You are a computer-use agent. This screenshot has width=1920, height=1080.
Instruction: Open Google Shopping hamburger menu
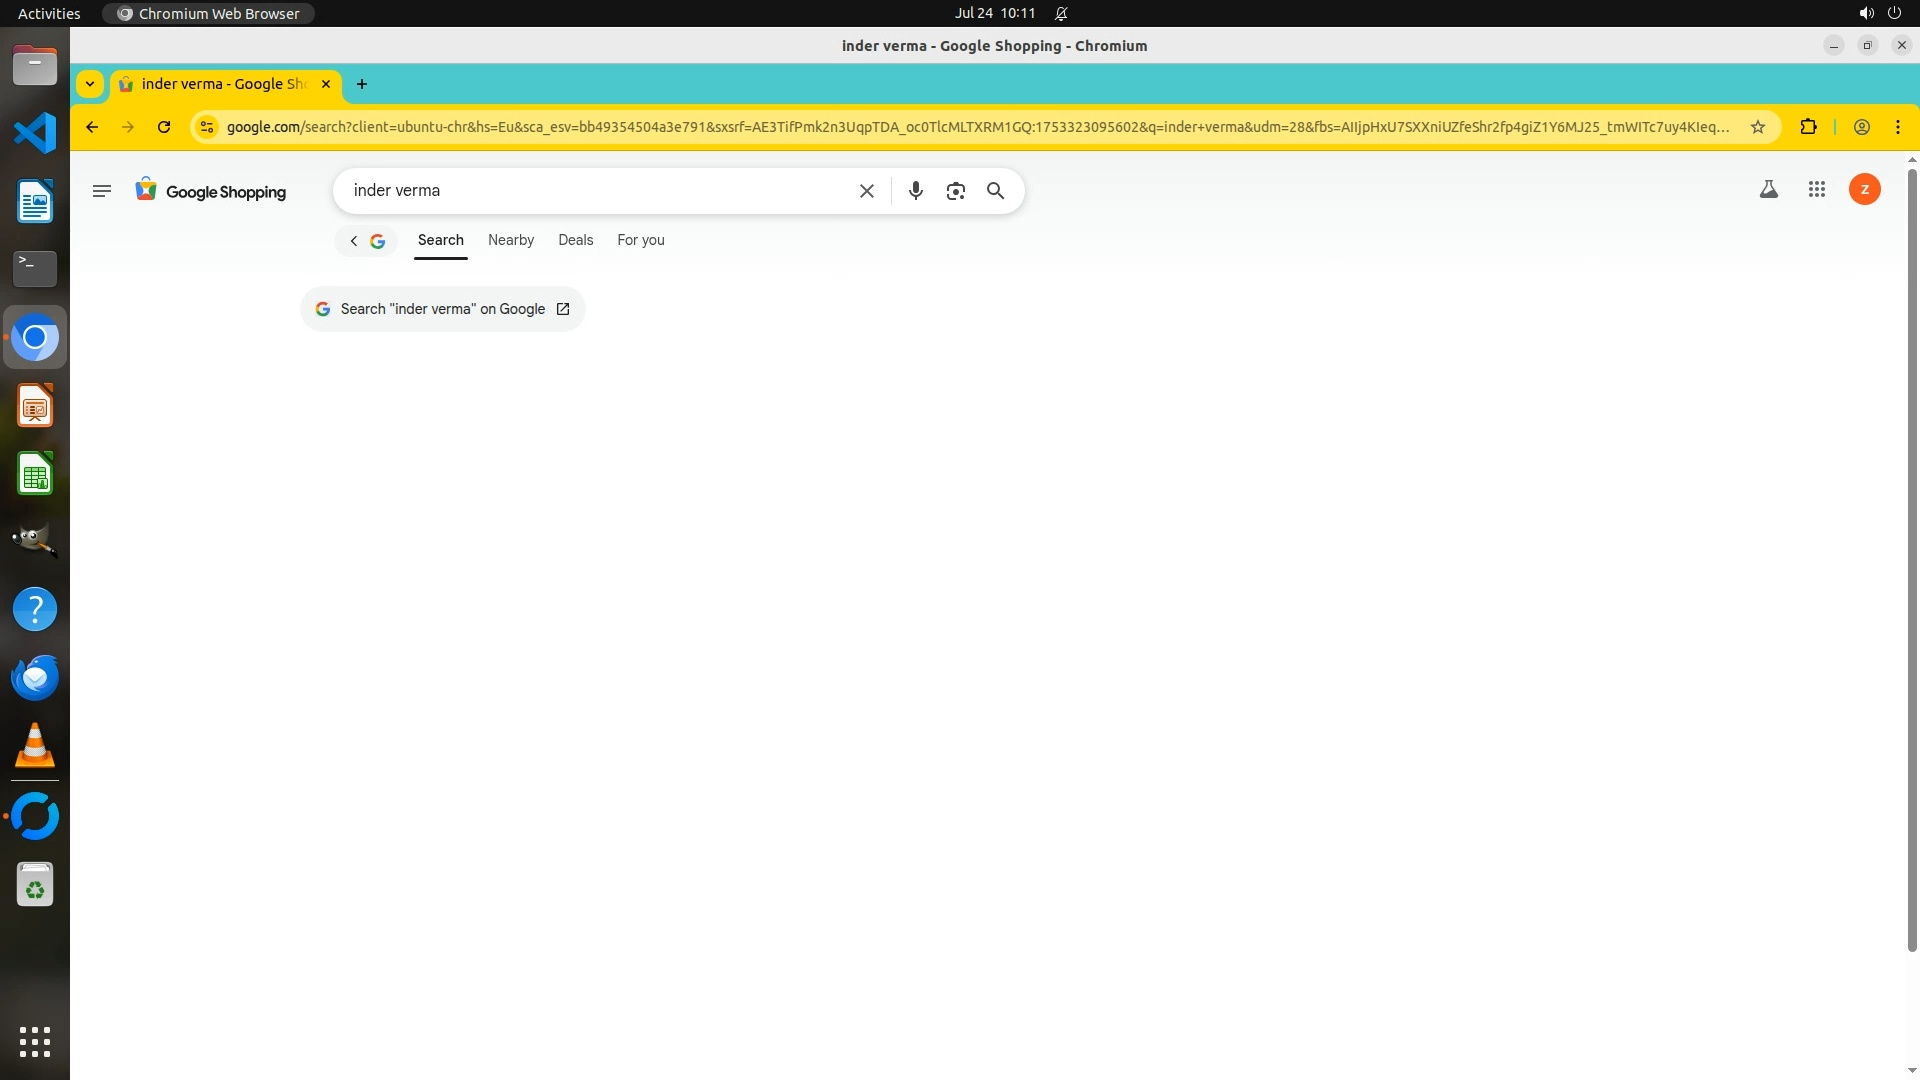pyautogui.click(x=101, y=191)
